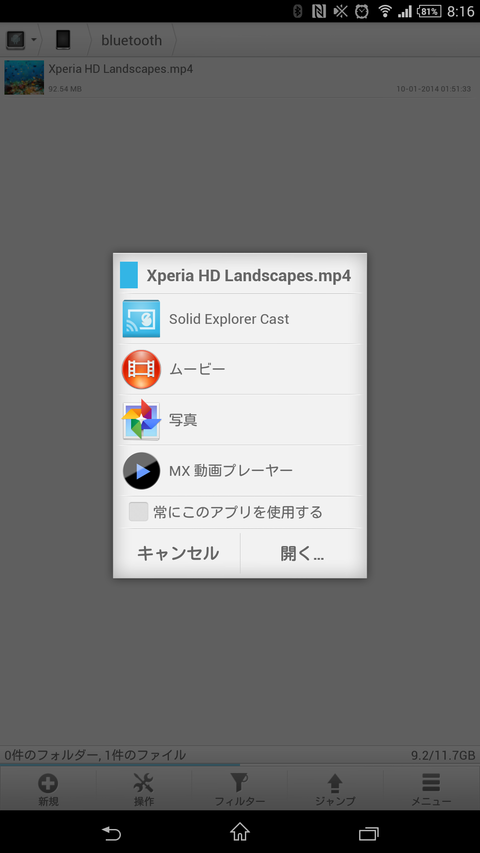Tap the Bluetooth status bar icon

(x=297, y=11)
